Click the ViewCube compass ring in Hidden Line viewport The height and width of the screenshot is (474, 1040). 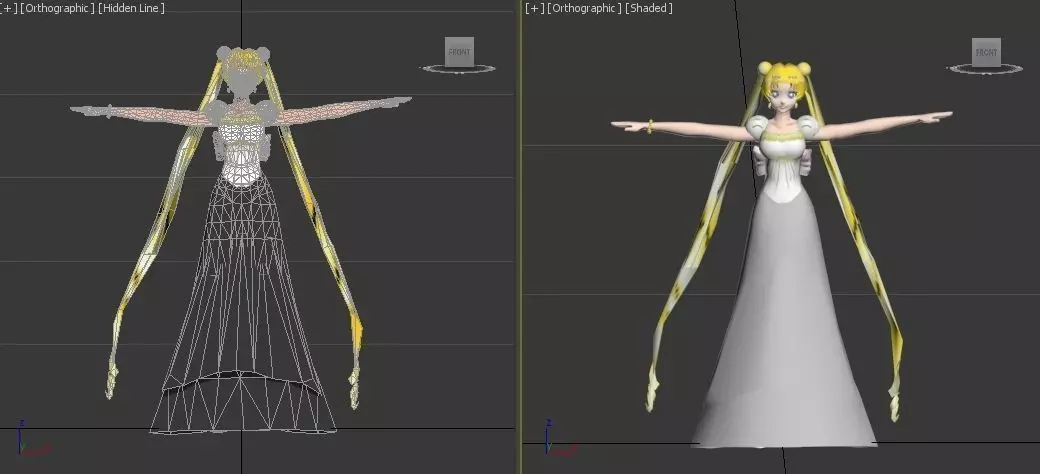pos(458,68)
